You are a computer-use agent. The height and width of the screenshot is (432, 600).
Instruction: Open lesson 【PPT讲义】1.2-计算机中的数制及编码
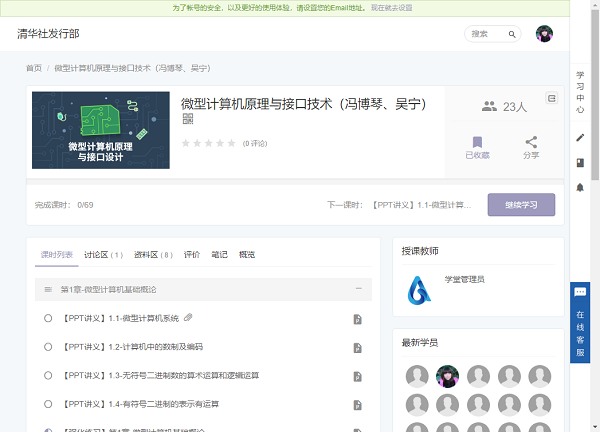coord(132,347)
